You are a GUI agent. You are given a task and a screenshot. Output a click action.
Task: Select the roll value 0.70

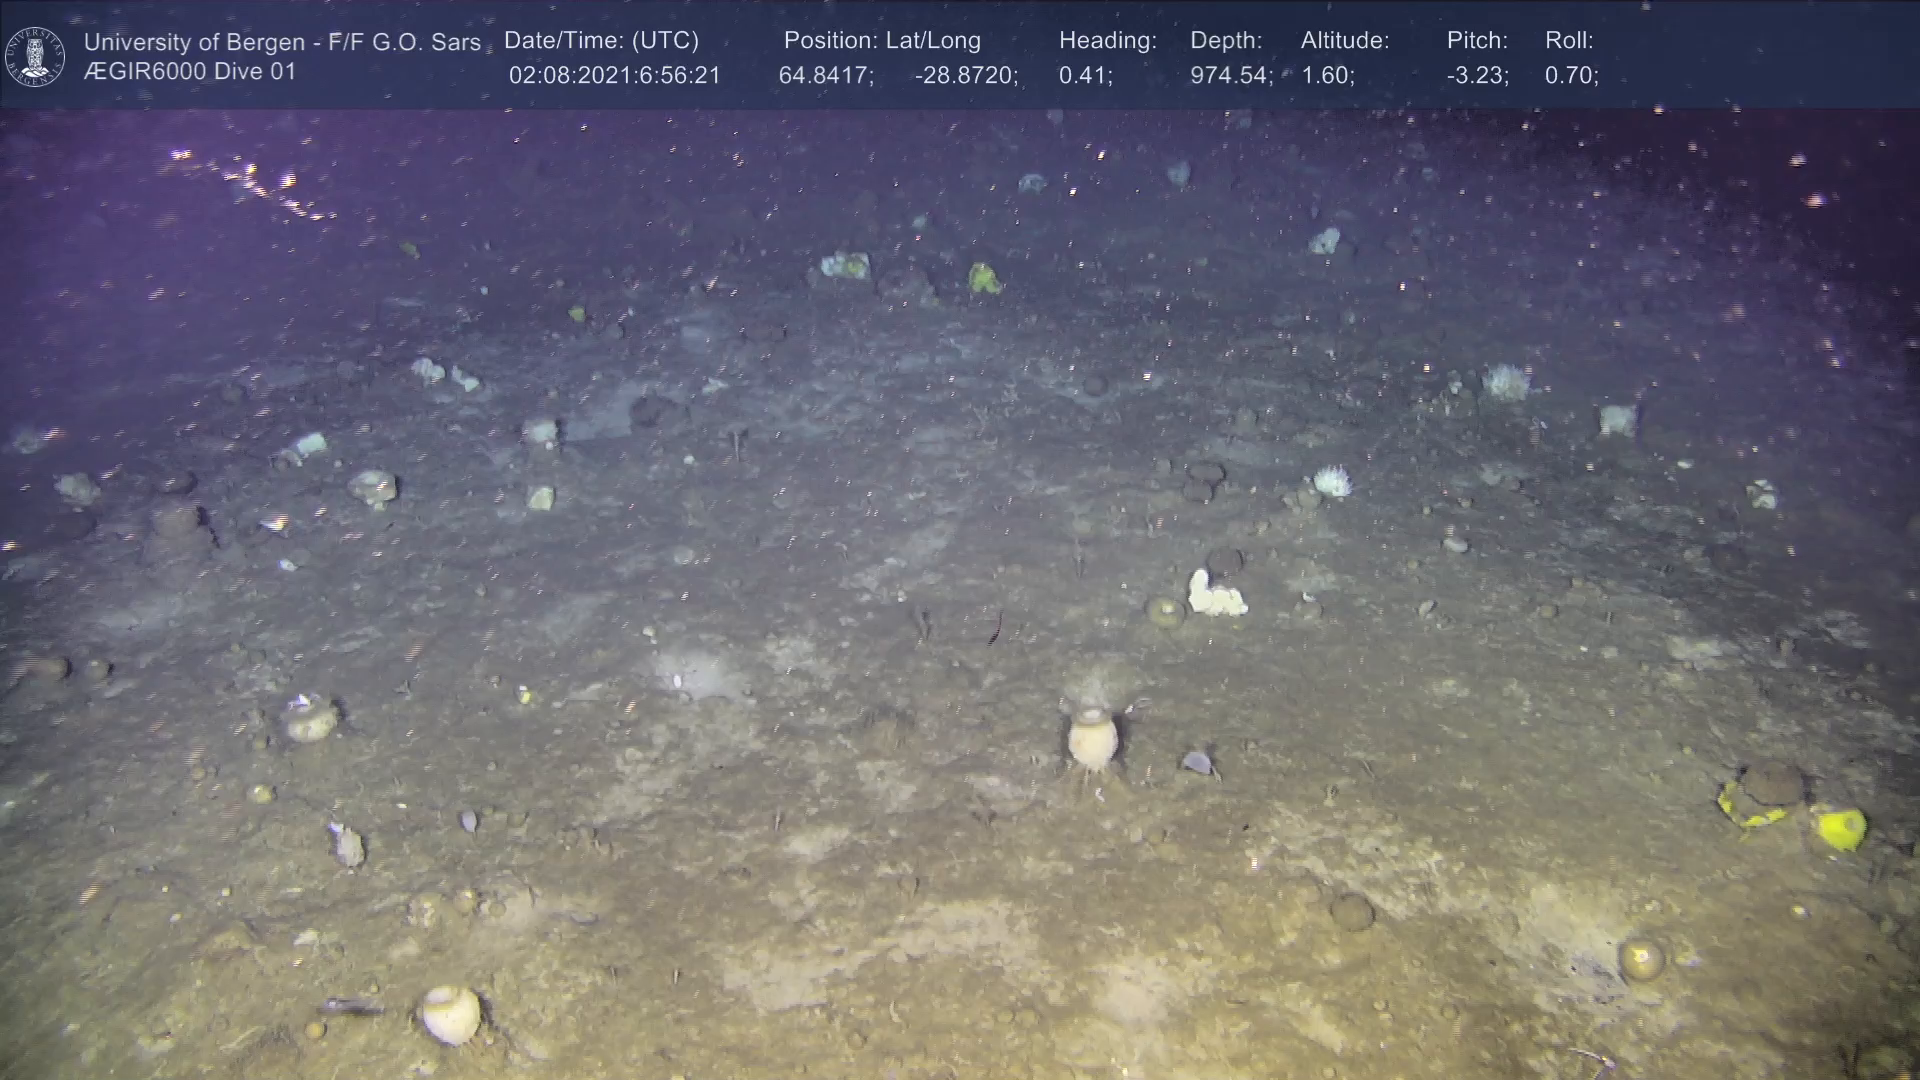coord(1571,76)
